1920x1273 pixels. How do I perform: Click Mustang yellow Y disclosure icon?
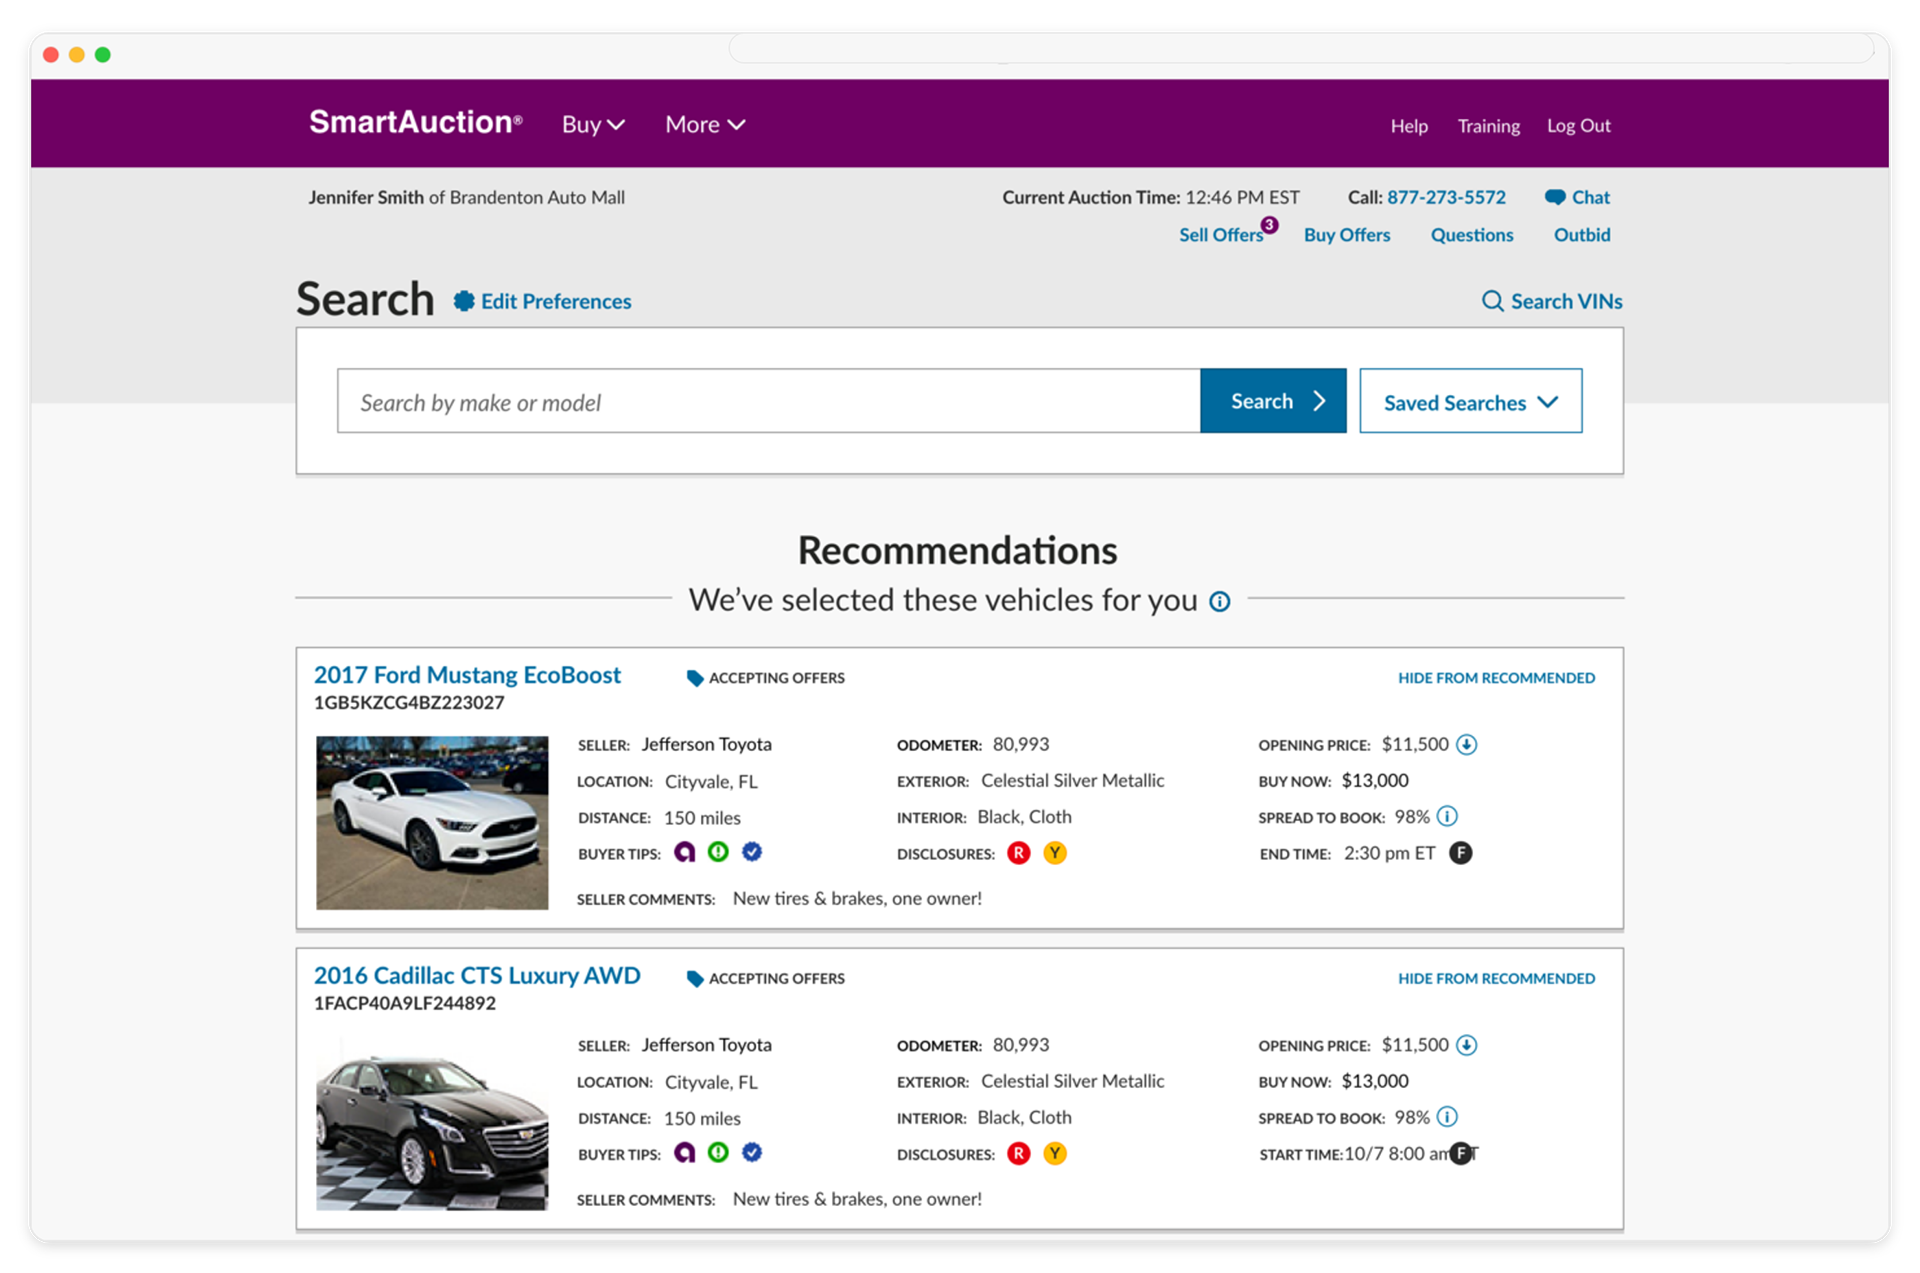(1054, 853)
